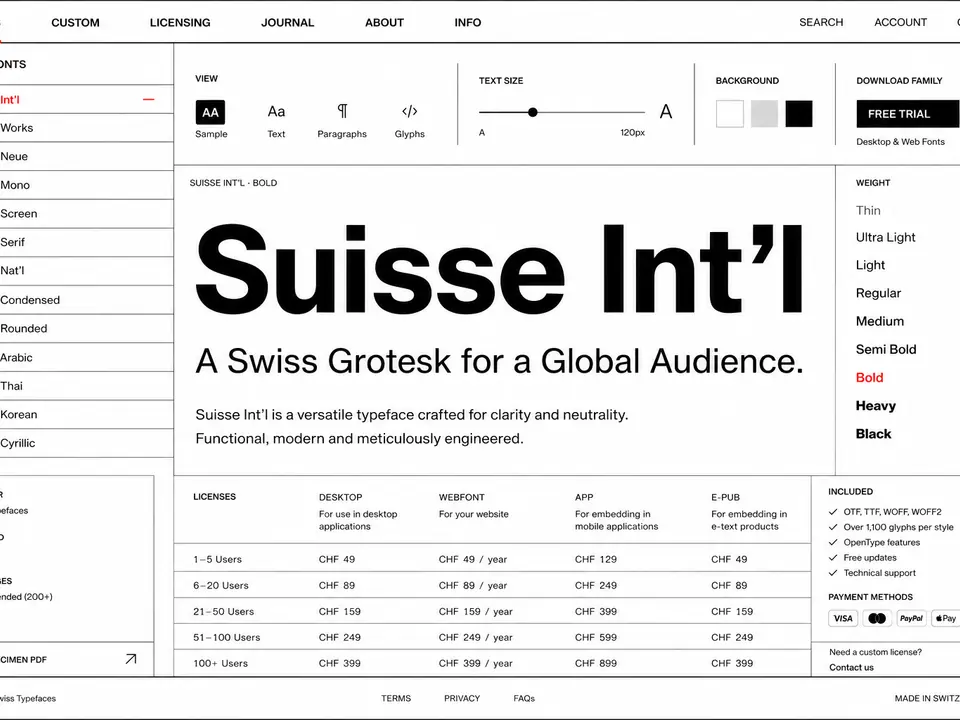
Task: Open the FAQs footer link
Action: pos(524,698)
